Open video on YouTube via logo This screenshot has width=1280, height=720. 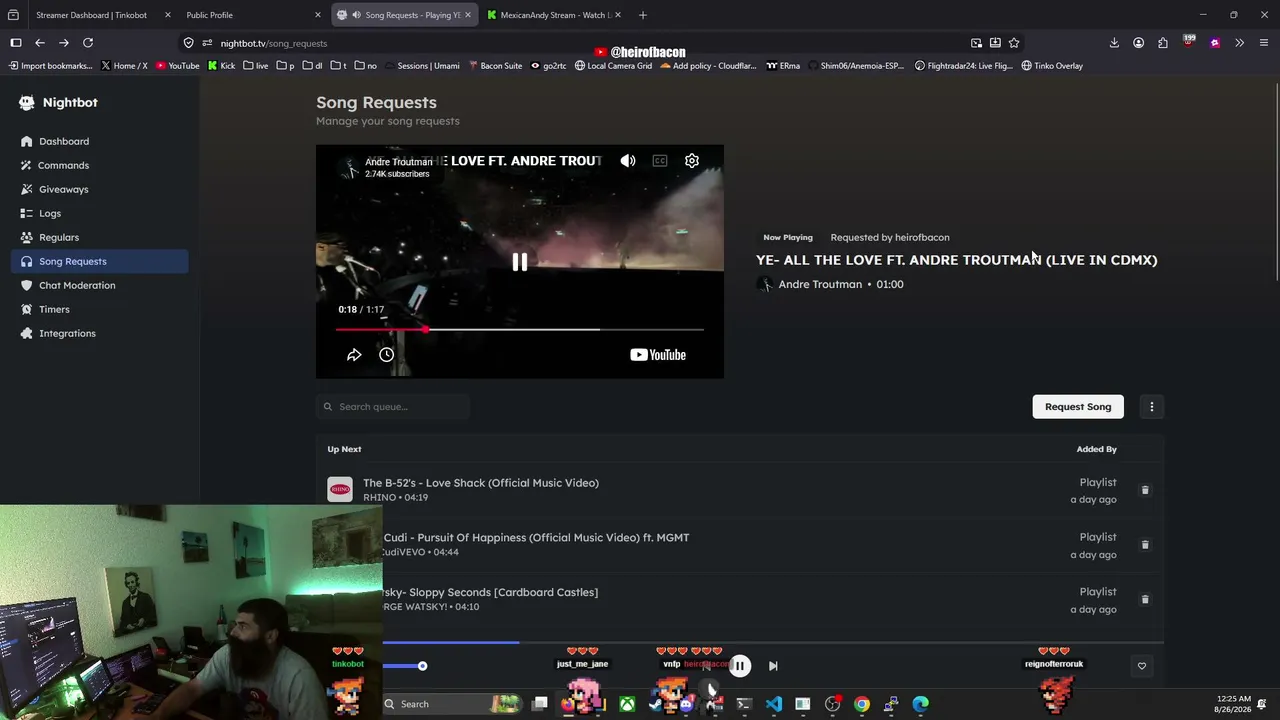point(658,355)
